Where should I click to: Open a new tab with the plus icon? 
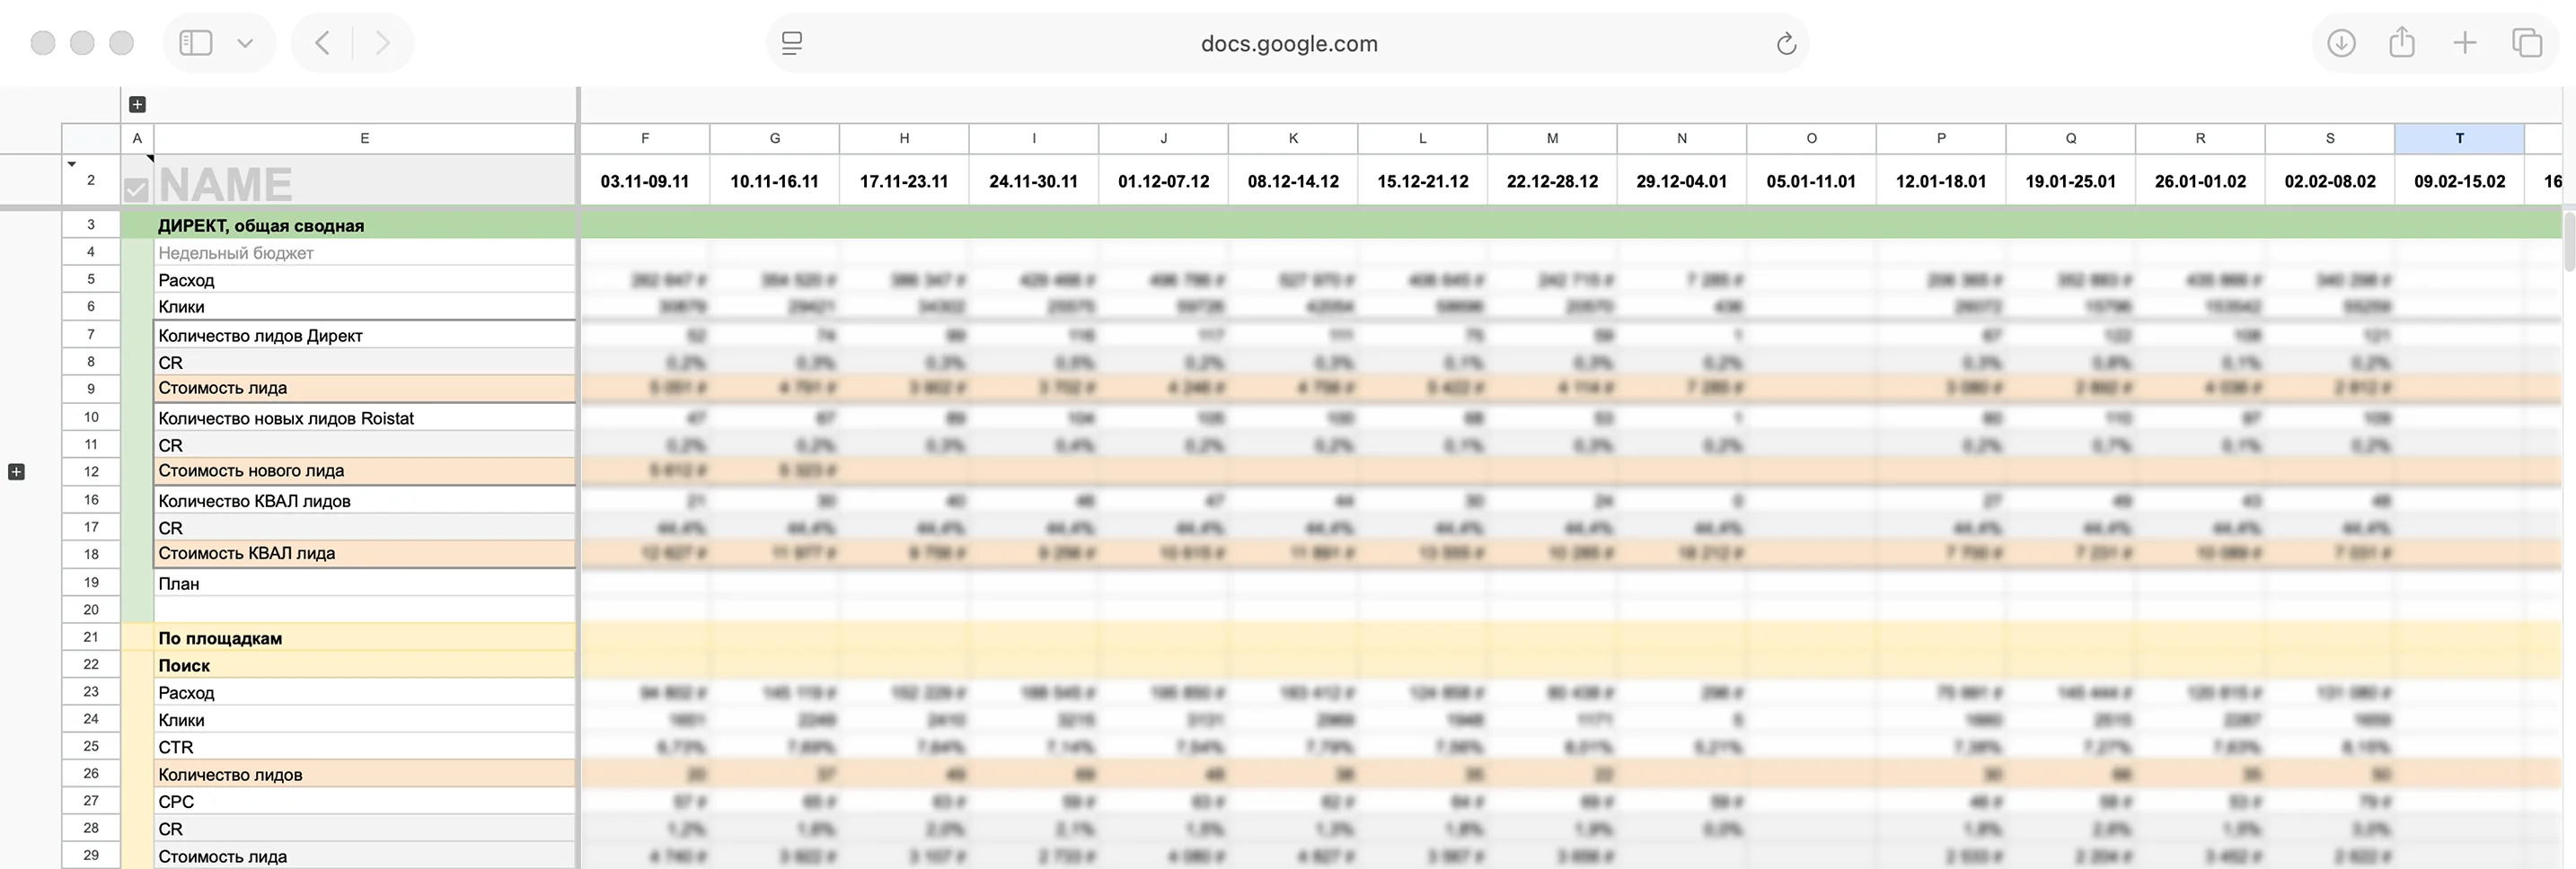[x=2465, y=43]
